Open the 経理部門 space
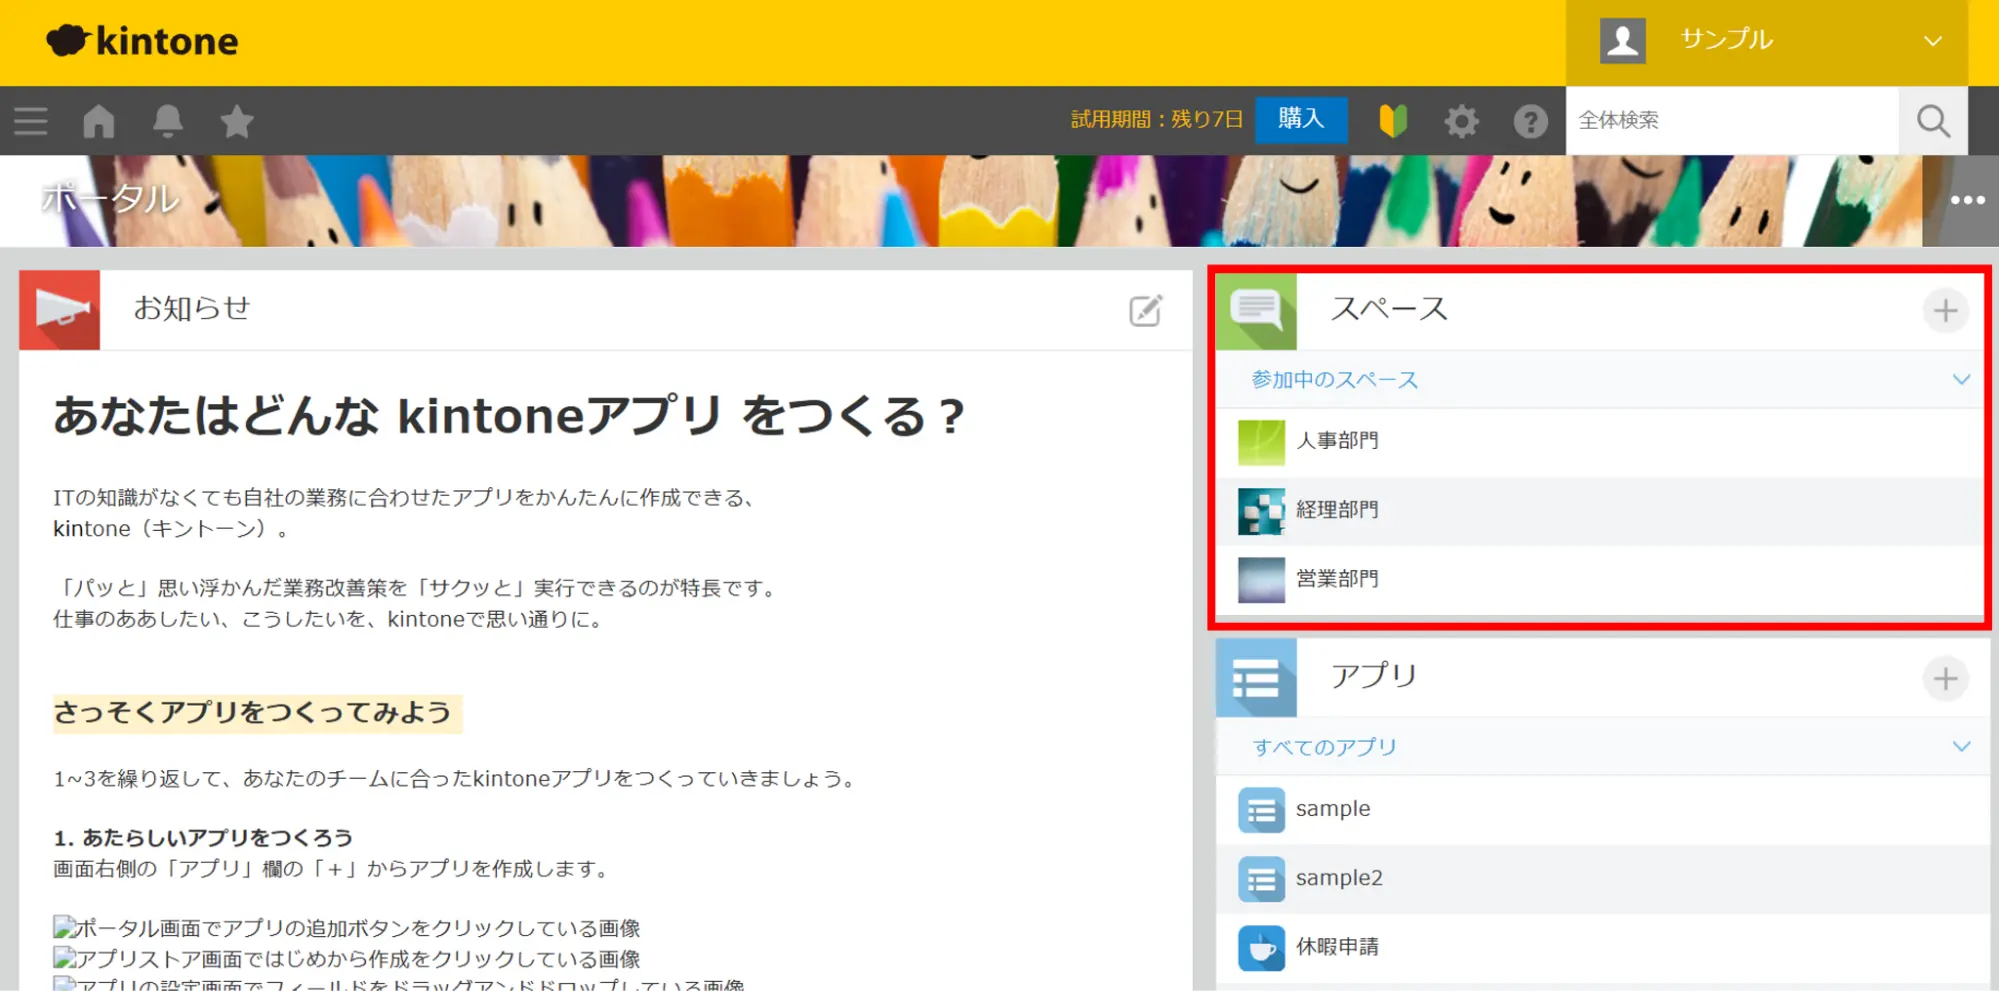Viewport: 1999px width, 991px height. point(1337,510)
